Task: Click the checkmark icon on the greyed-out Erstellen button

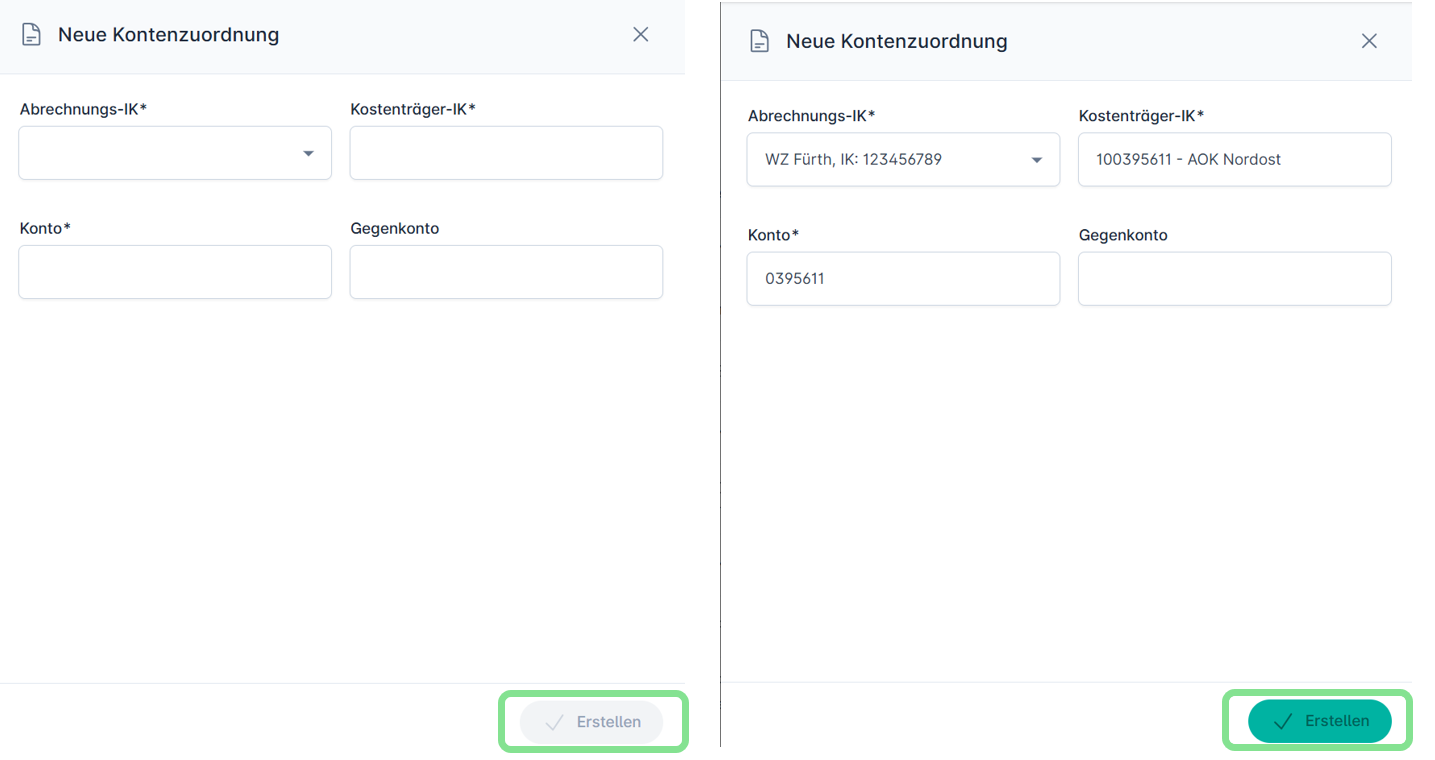Action: pyautogui.click(x=554, y=722)
